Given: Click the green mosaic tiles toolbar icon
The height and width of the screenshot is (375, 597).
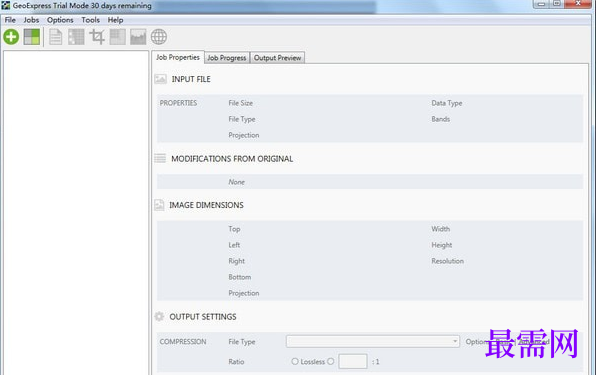Looking at the screenshot, I should pyautogui.click(x=32, y=37).
